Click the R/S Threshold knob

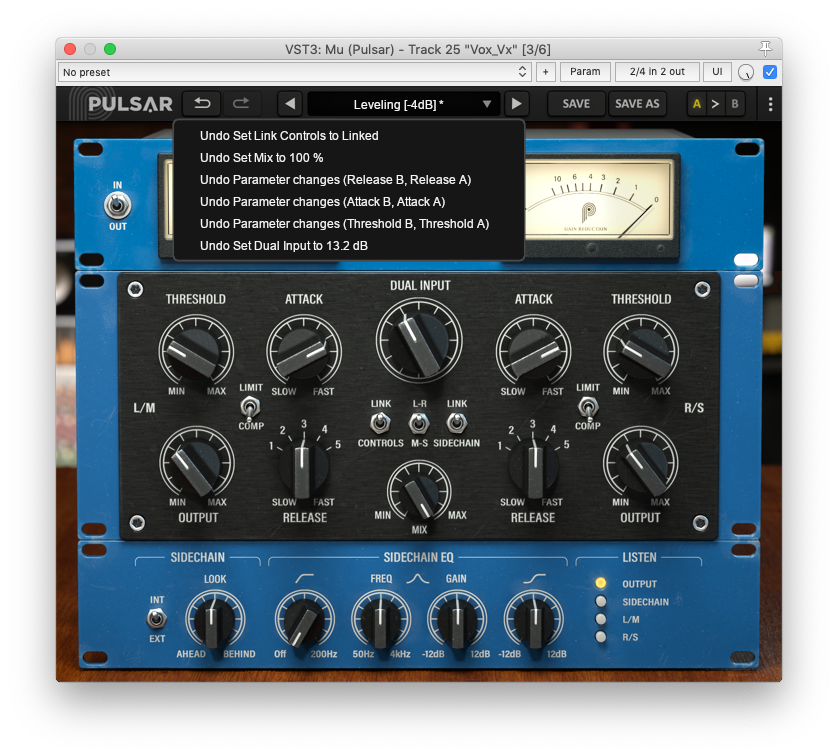[x=641, y=352]
